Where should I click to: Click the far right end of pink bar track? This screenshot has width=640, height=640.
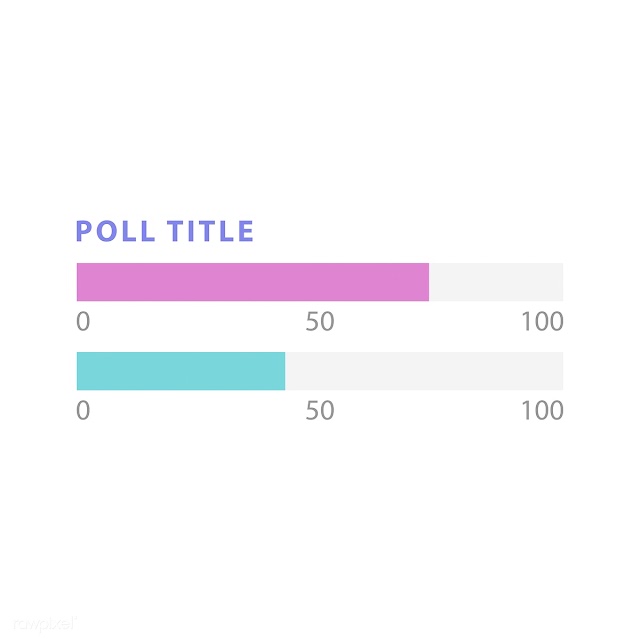point(562,282)
